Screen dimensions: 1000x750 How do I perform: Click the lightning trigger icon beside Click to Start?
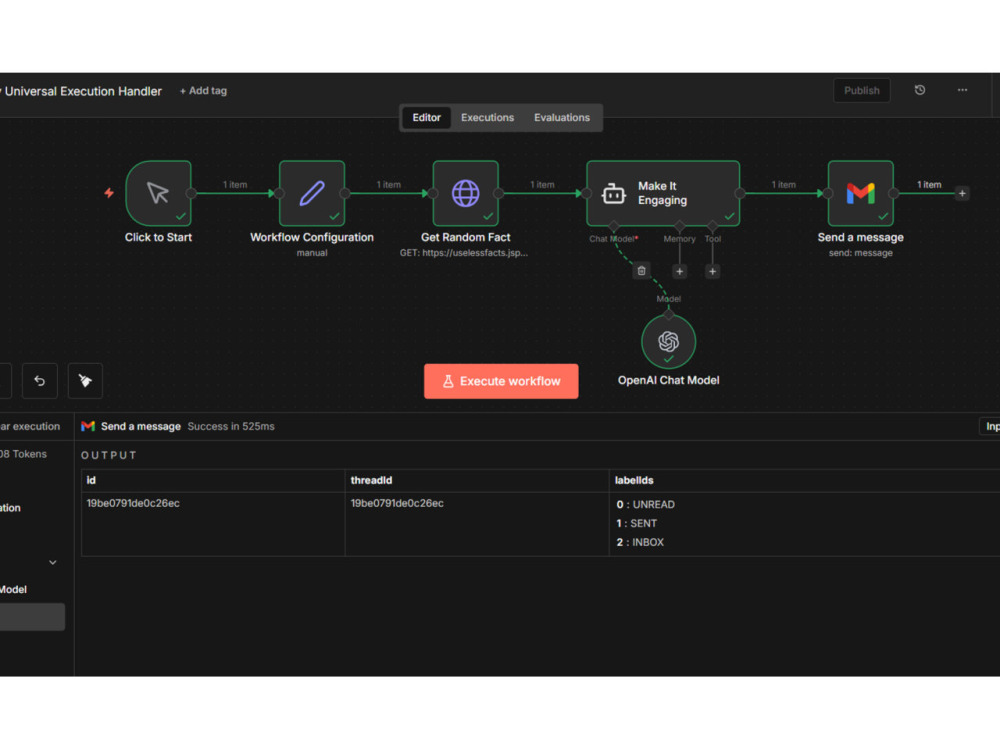109,193
